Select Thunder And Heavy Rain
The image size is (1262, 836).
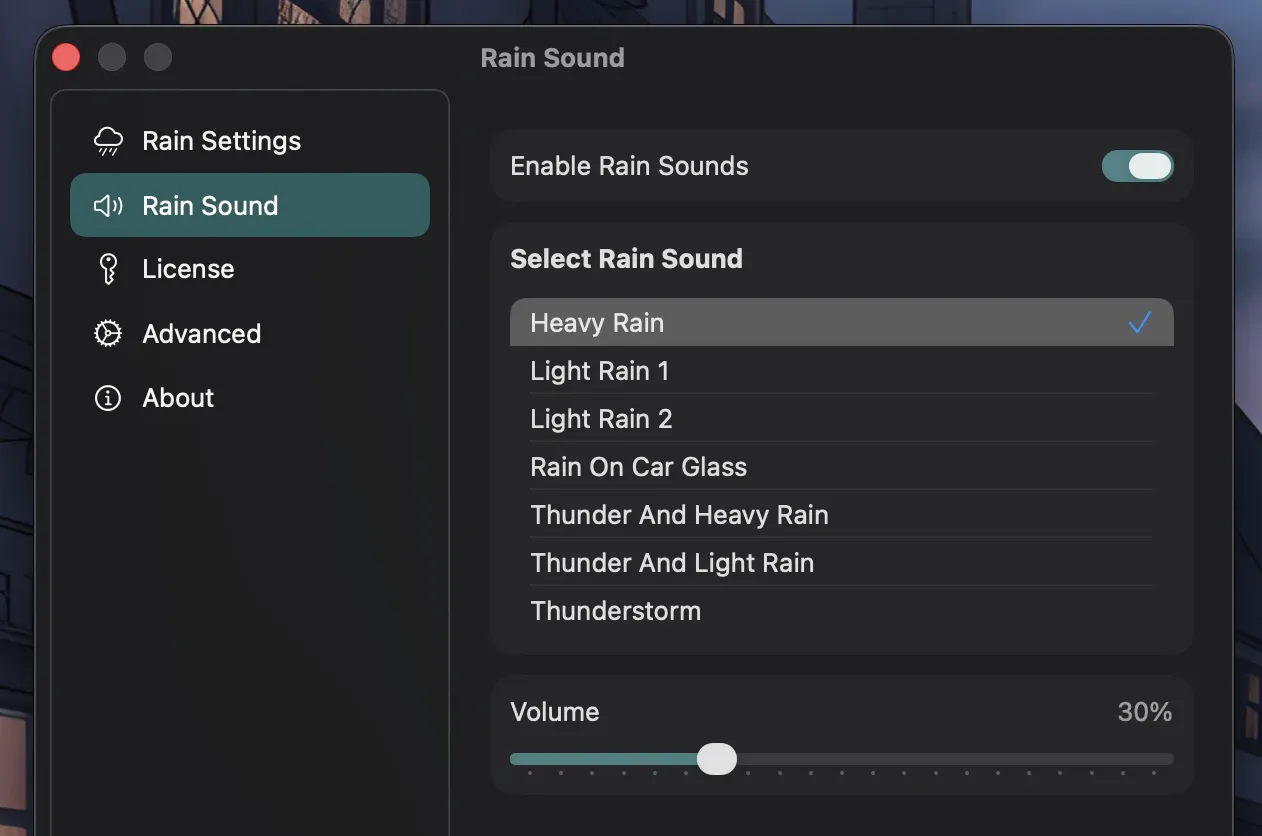[x=679, y=514]
